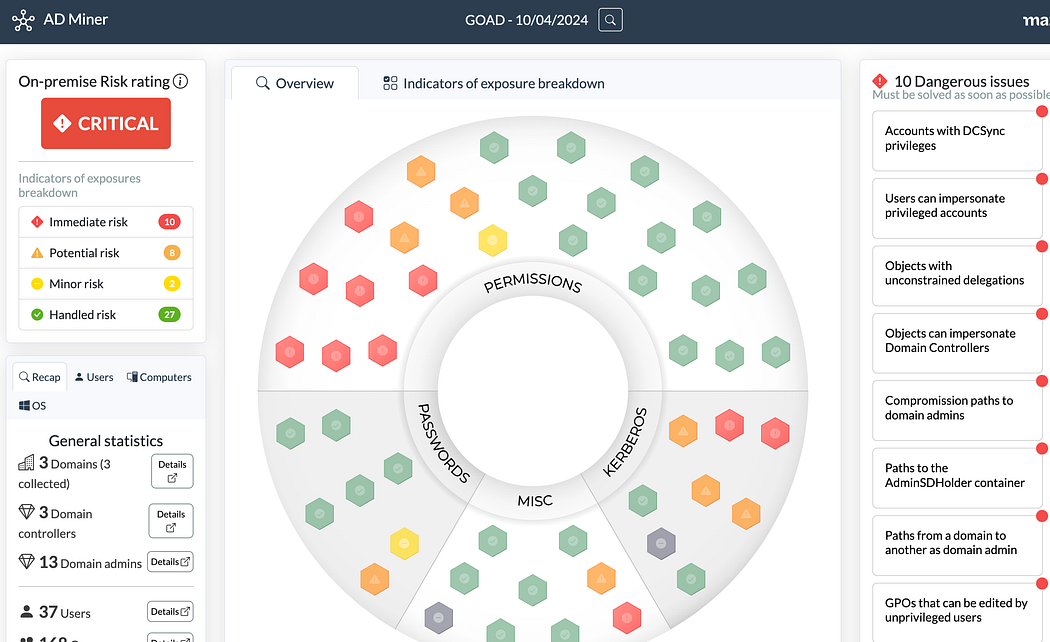This screenshot has width=1050, height=642.
Task: Switch to the Users tab
Action: pos(94,377)
